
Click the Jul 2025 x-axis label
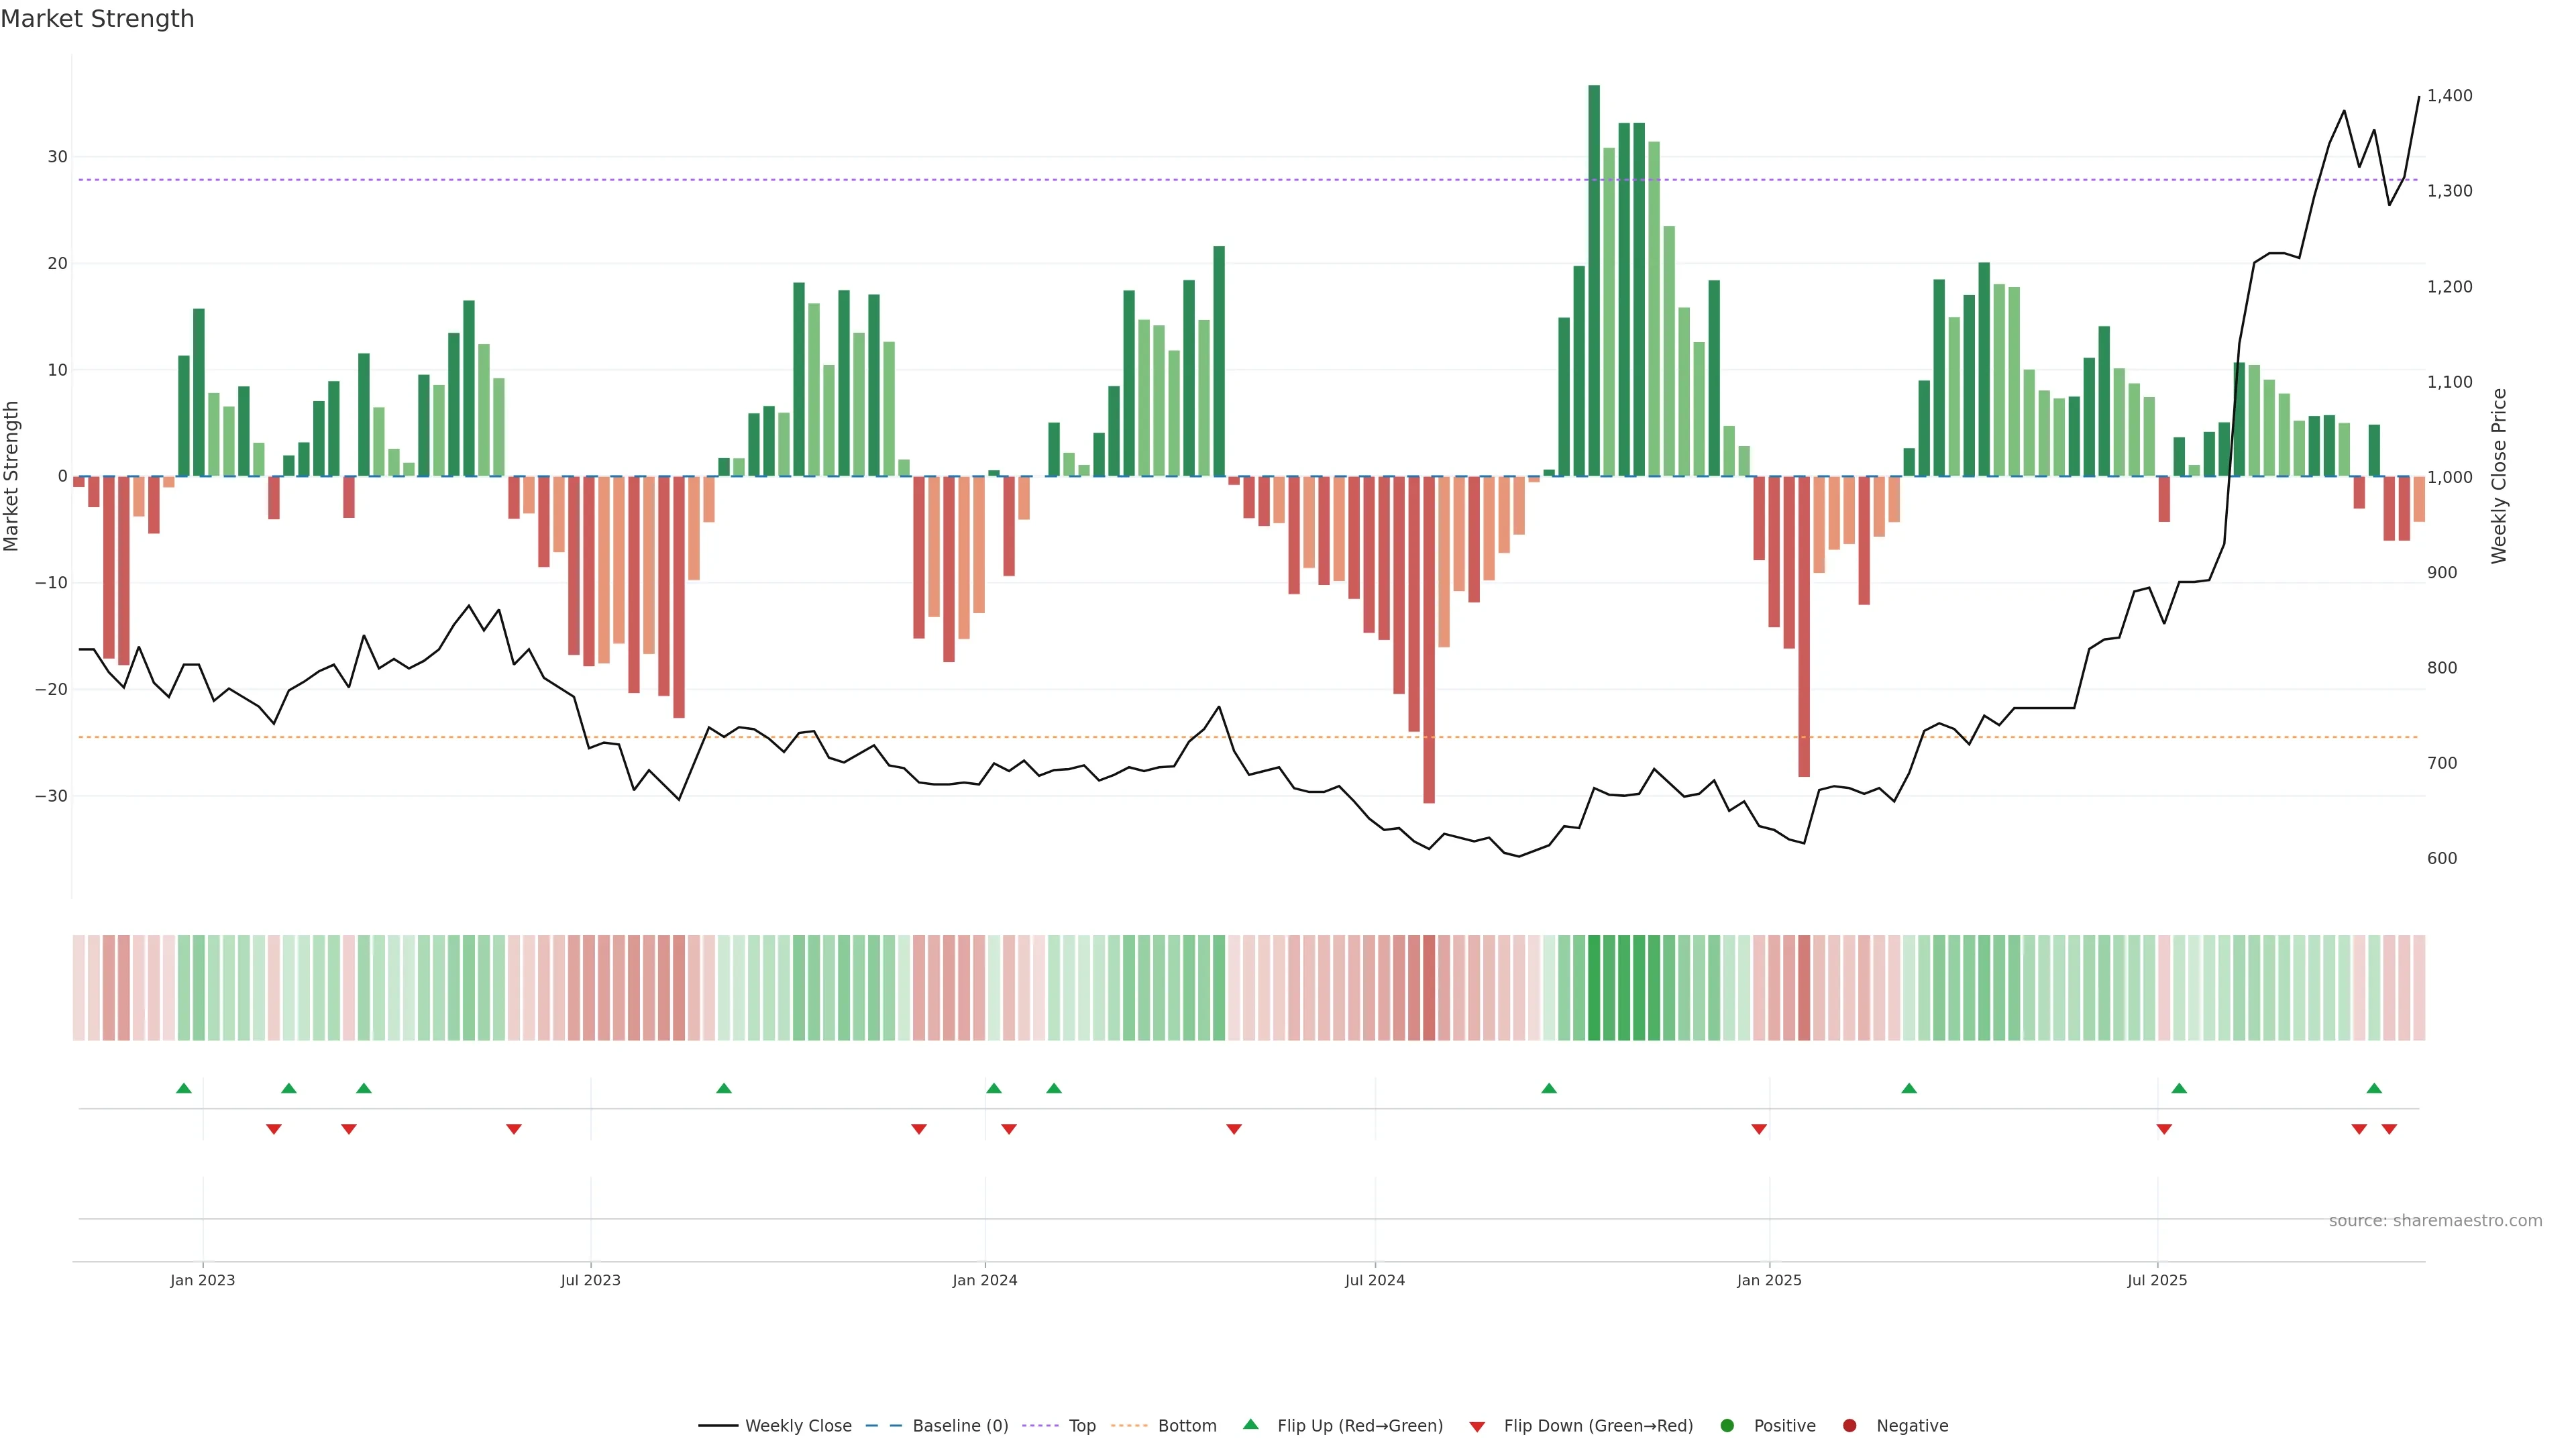click(2157, 1280)
